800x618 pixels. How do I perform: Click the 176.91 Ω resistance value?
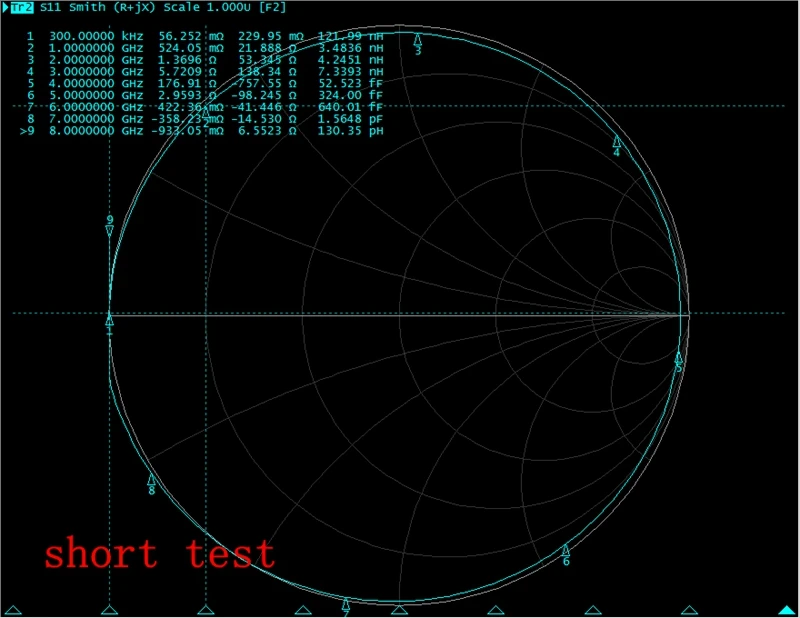pos(187,83)
